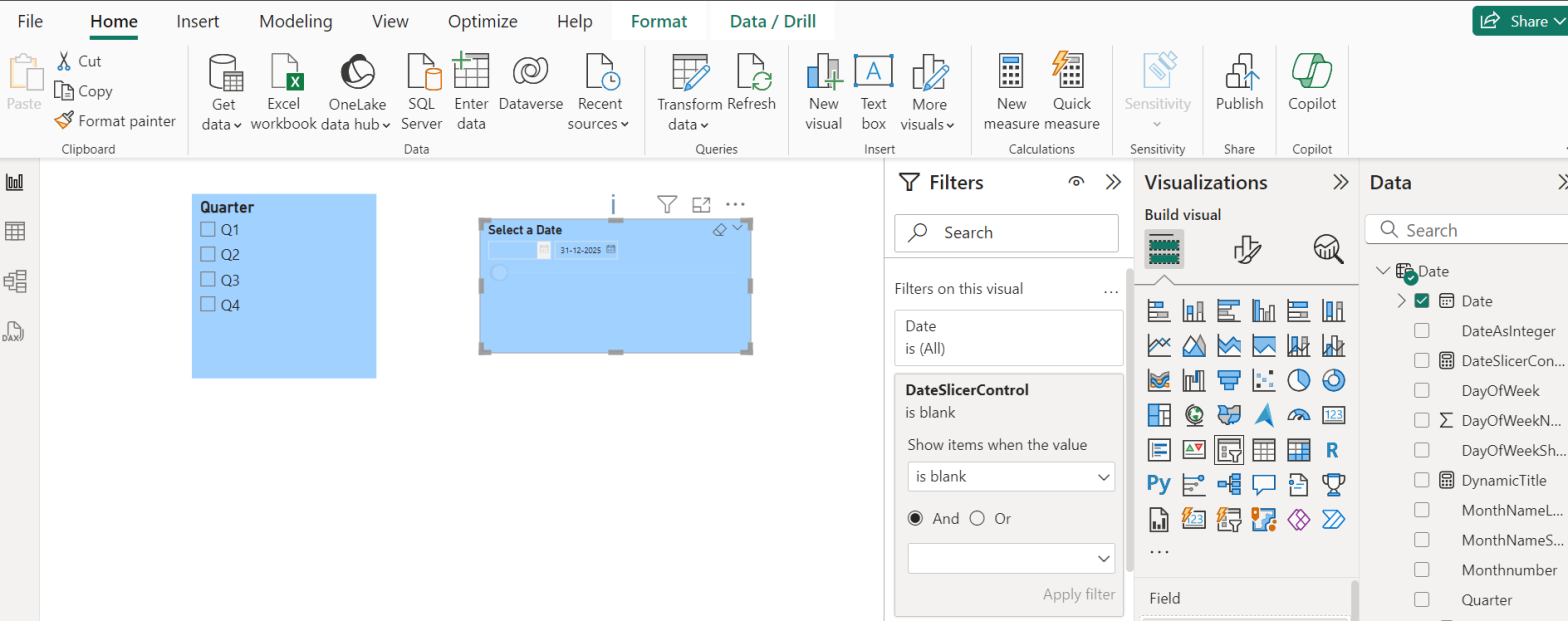Collapse the Filters pane with chevrons

pos(1112,182)
